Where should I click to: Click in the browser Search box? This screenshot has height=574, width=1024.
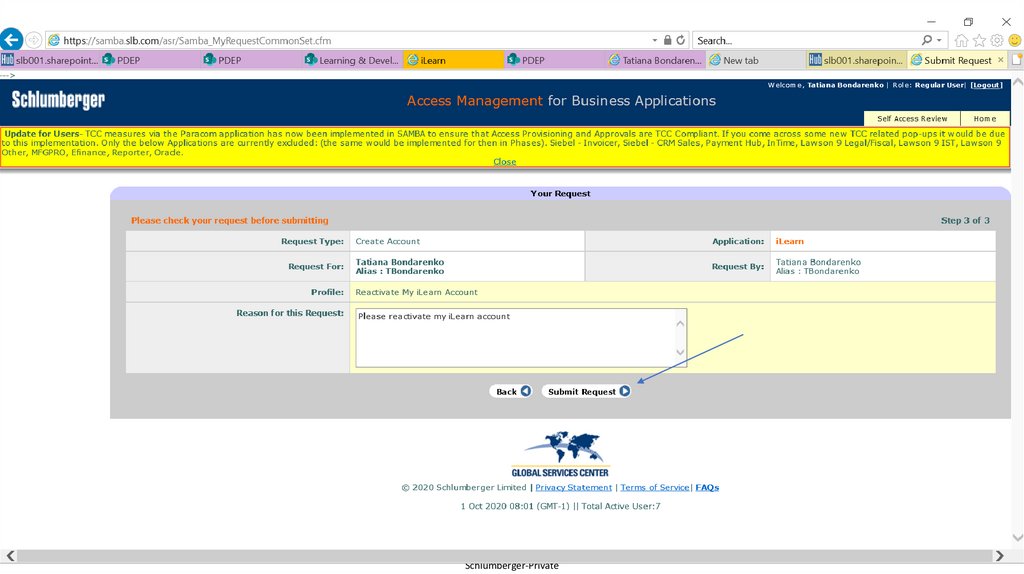(x=807, y=40)
